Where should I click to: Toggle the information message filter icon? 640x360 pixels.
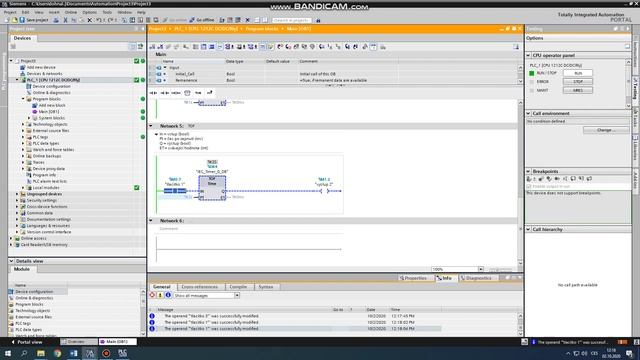pyautogui.click(x=168, y=295)
